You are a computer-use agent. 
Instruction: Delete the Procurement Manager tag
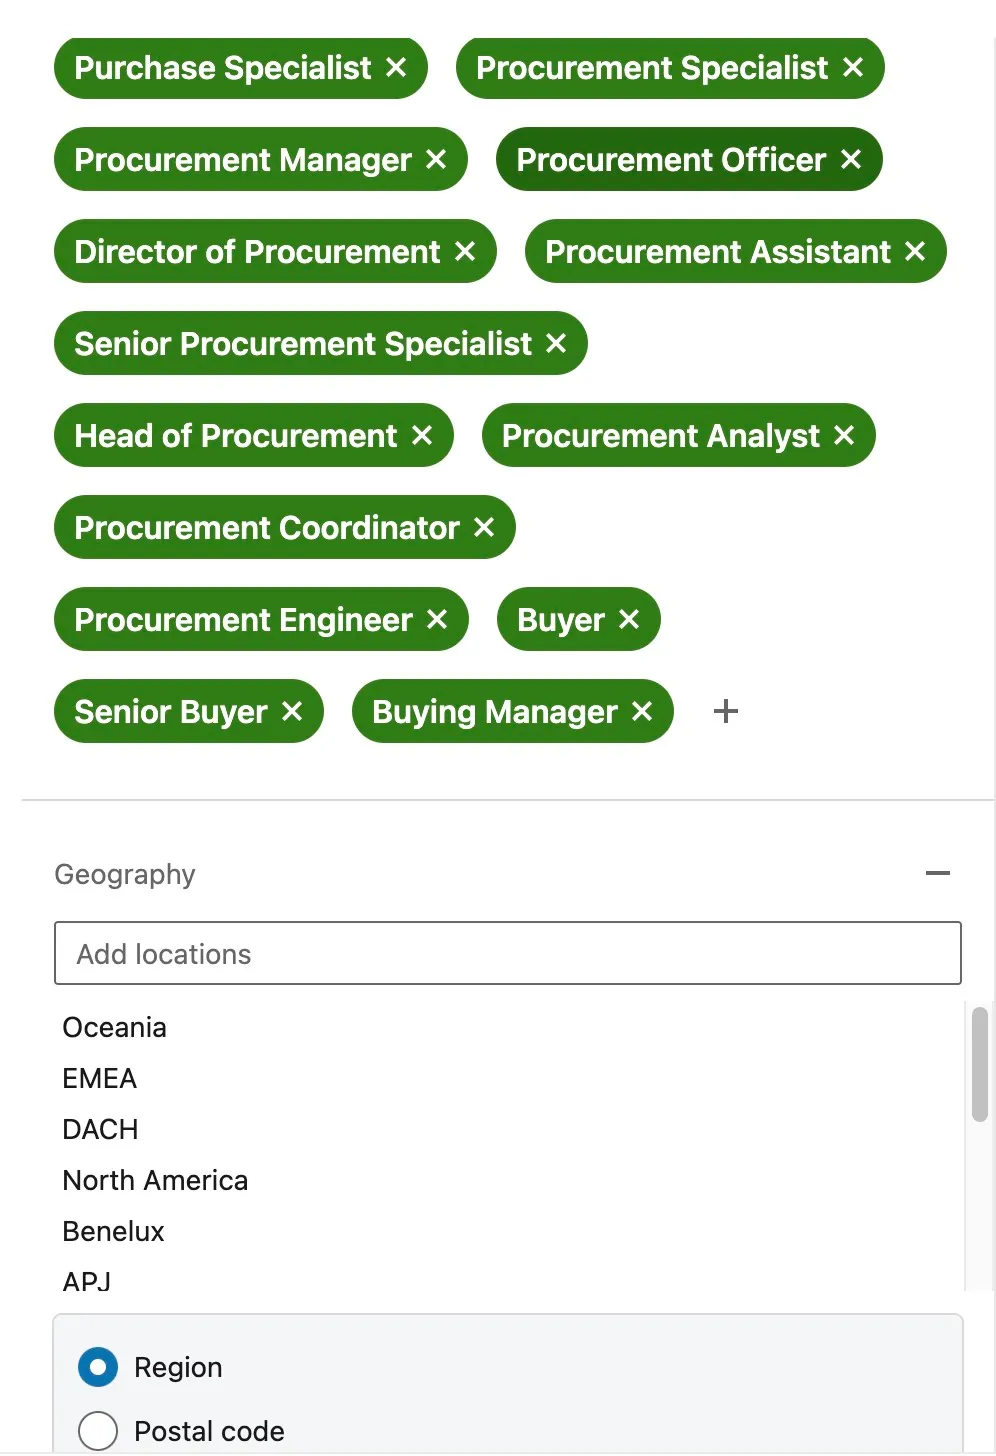click(x=436, y=160)
